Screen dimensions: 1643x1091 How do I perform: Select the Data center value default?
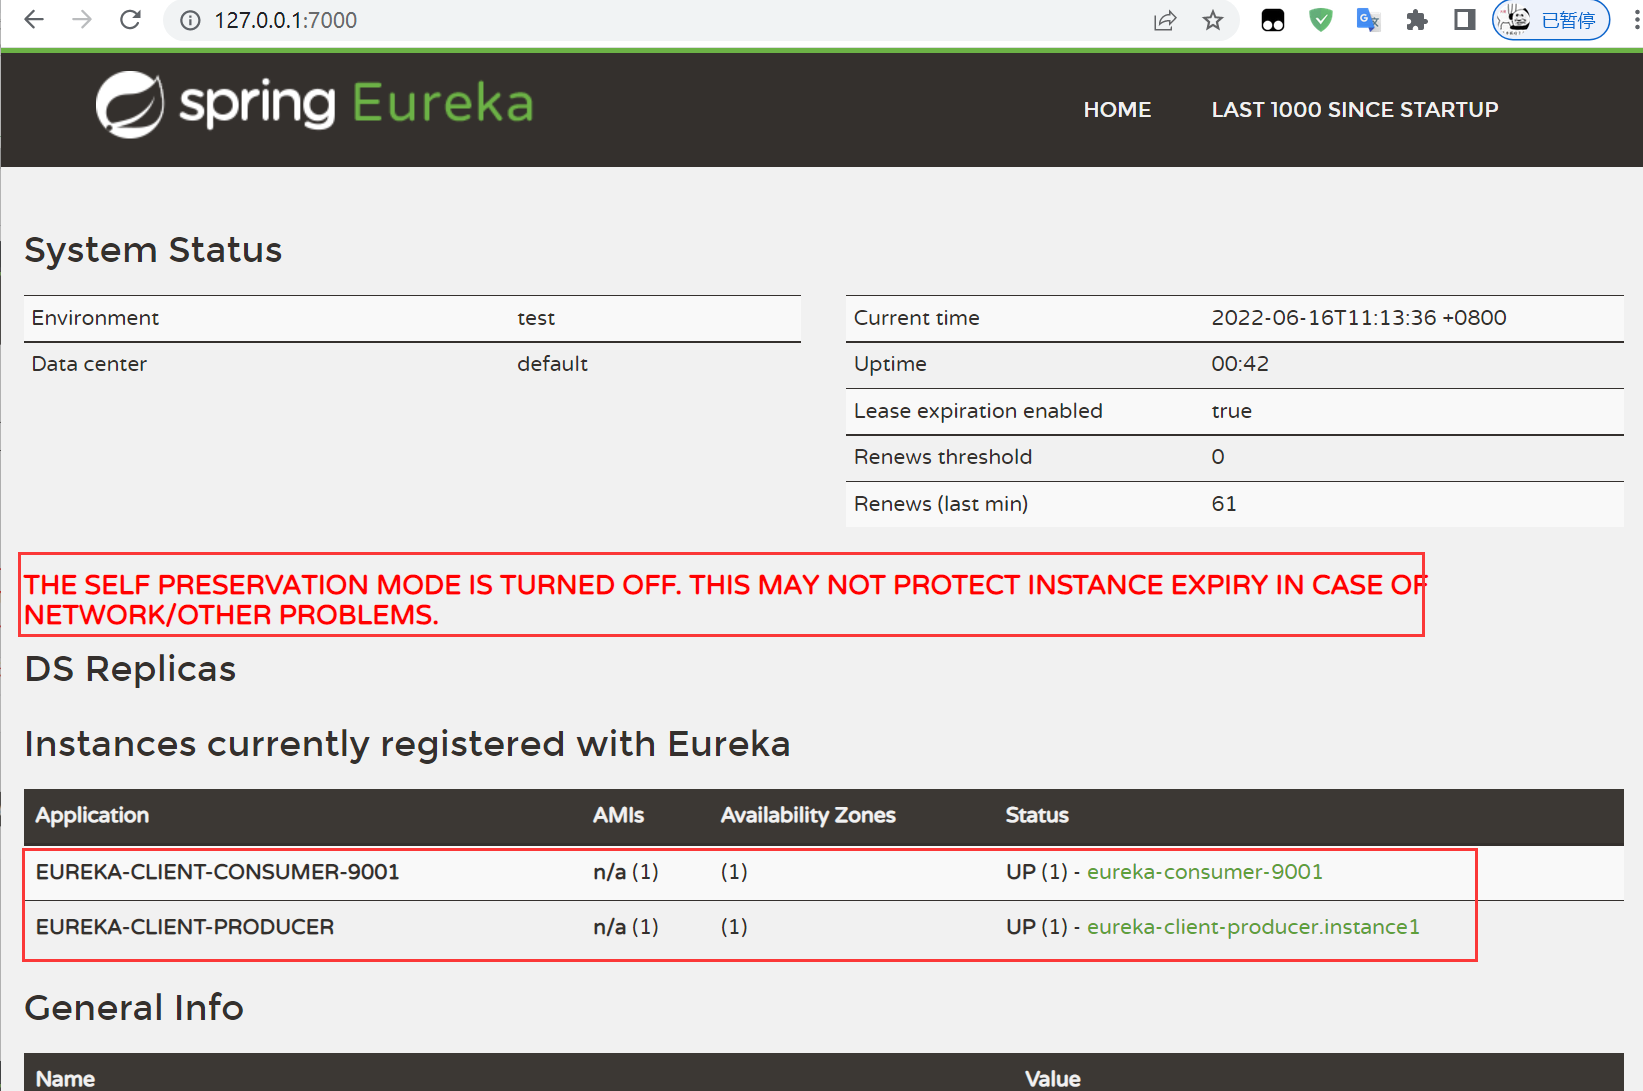[552, 364]
